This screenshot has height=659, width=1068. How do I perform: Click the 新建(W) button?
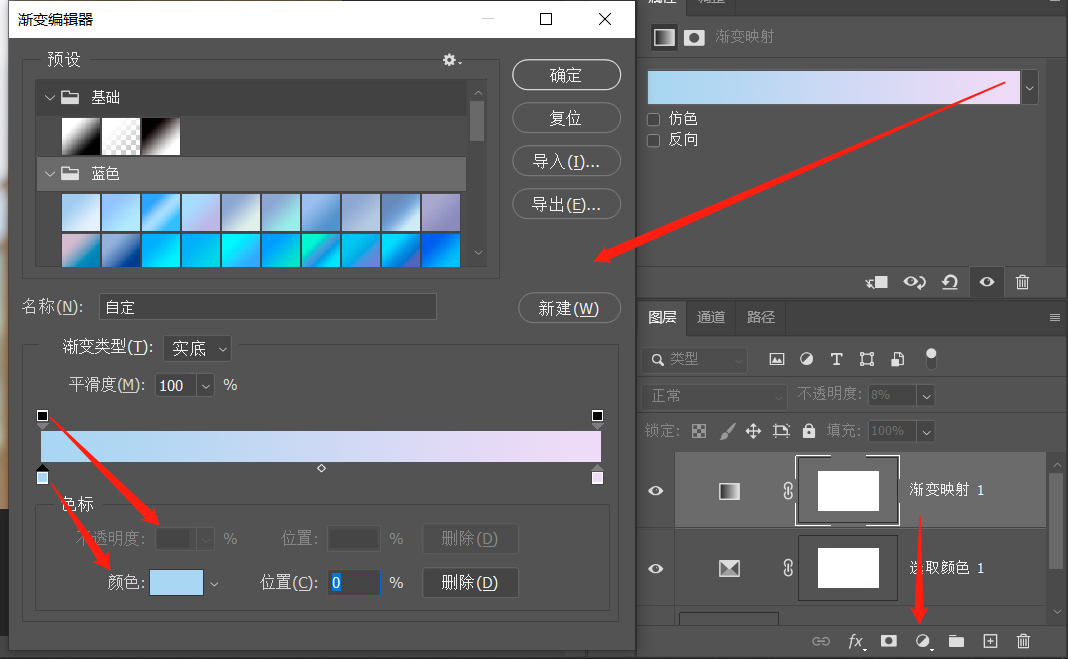pyautogui.click(x=568, y=308)
